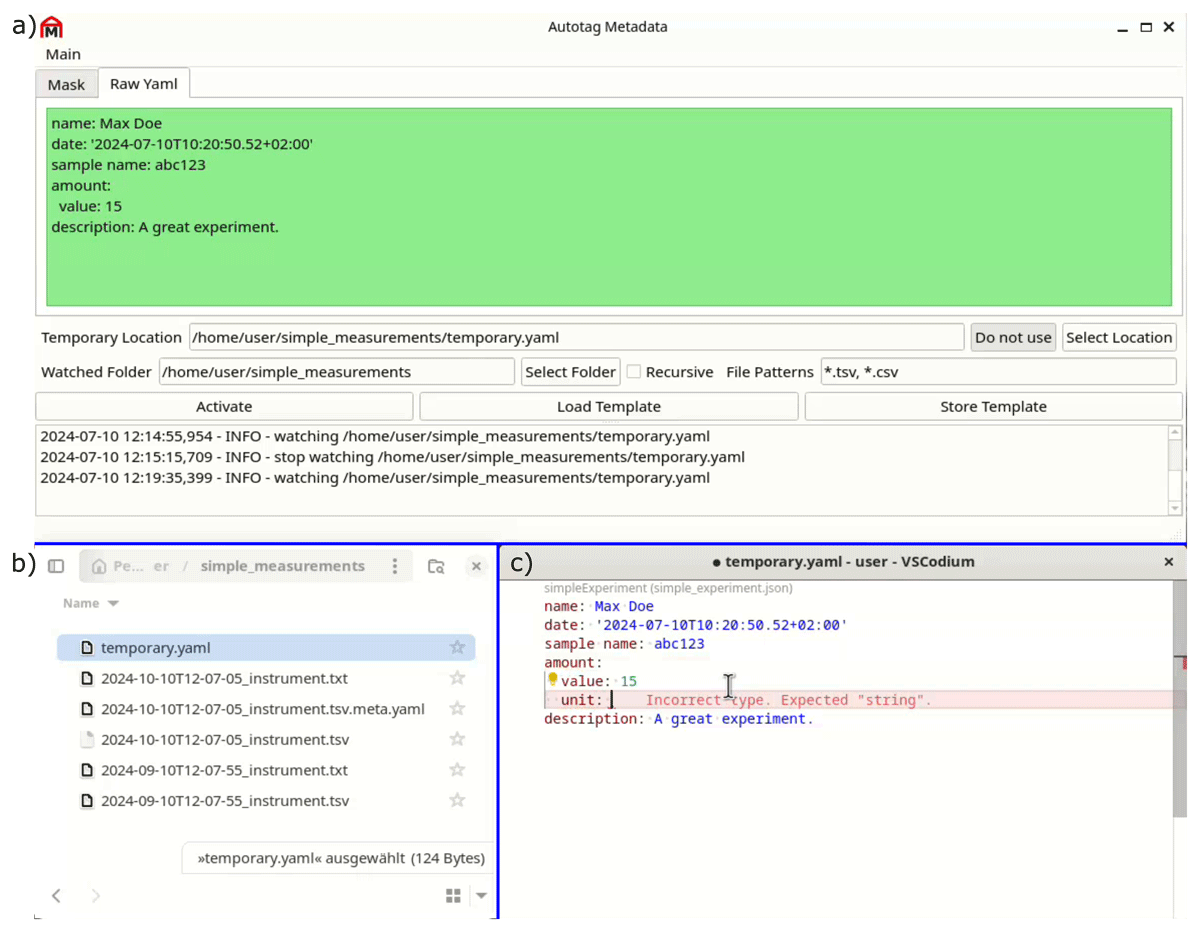Click the folder search icon
This screenshot has width=1200, height=932.
coord(436,566)
